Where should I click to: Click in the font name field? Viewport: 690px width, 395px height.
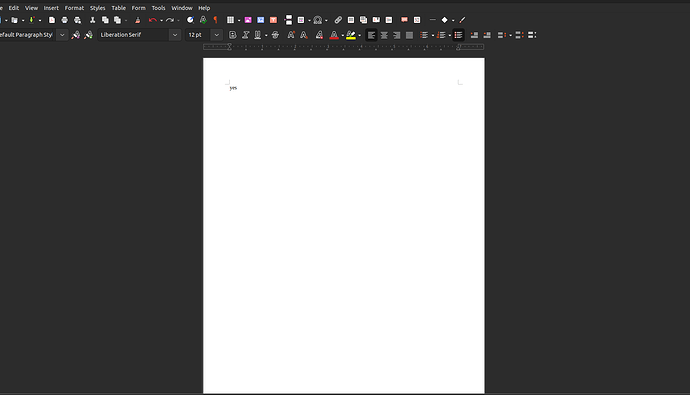[x=134, y=35]
